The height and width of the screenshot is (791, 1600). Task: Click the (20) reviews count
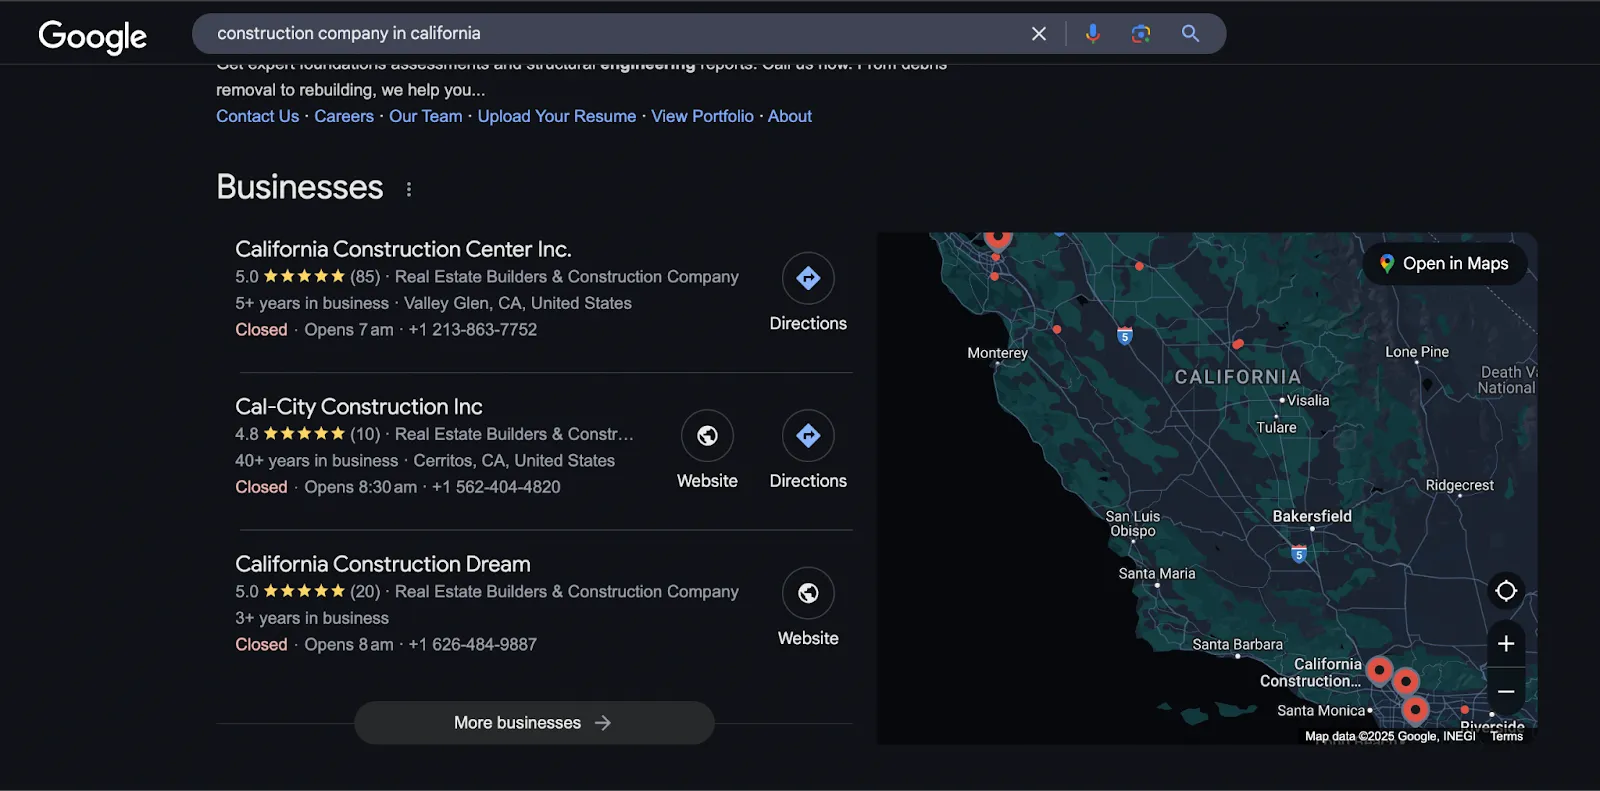click(365, 592)
